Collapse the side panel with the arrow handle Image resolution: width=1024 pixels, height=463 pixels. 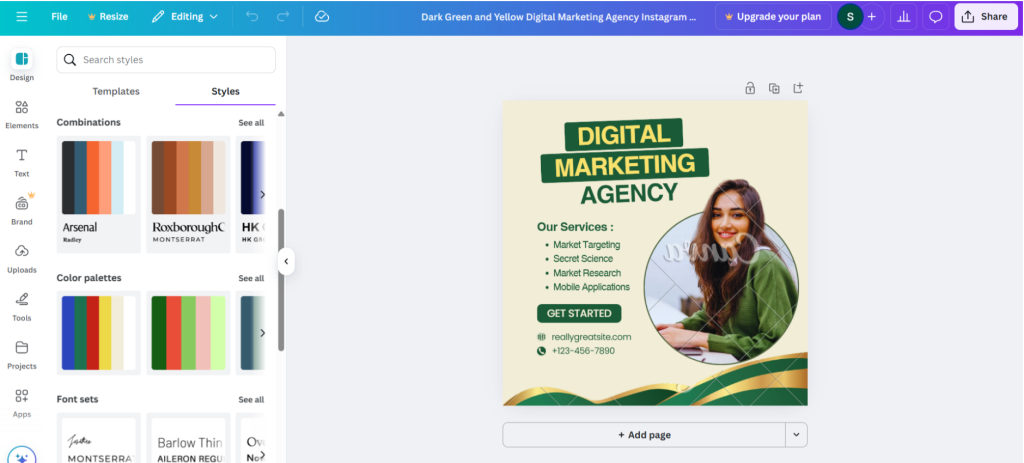point(285,262)
